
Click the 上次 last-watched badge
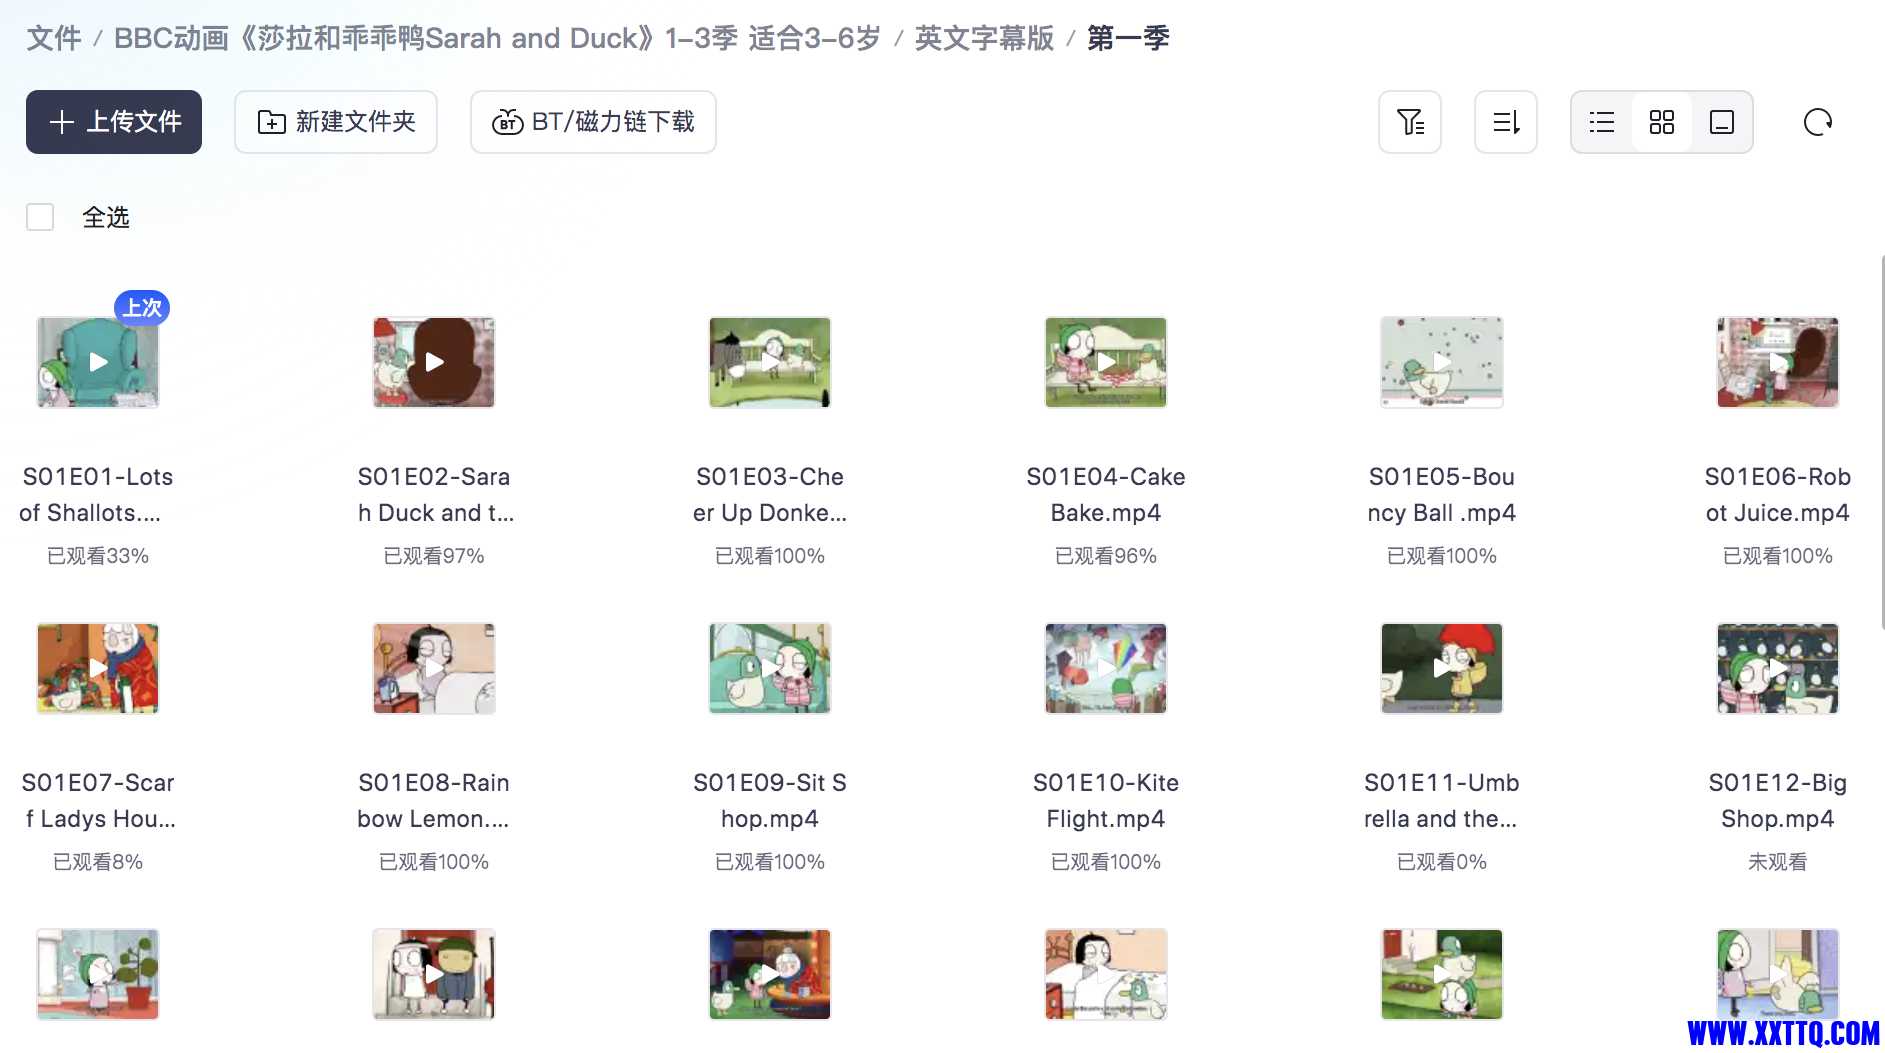[x=142, y=307]
